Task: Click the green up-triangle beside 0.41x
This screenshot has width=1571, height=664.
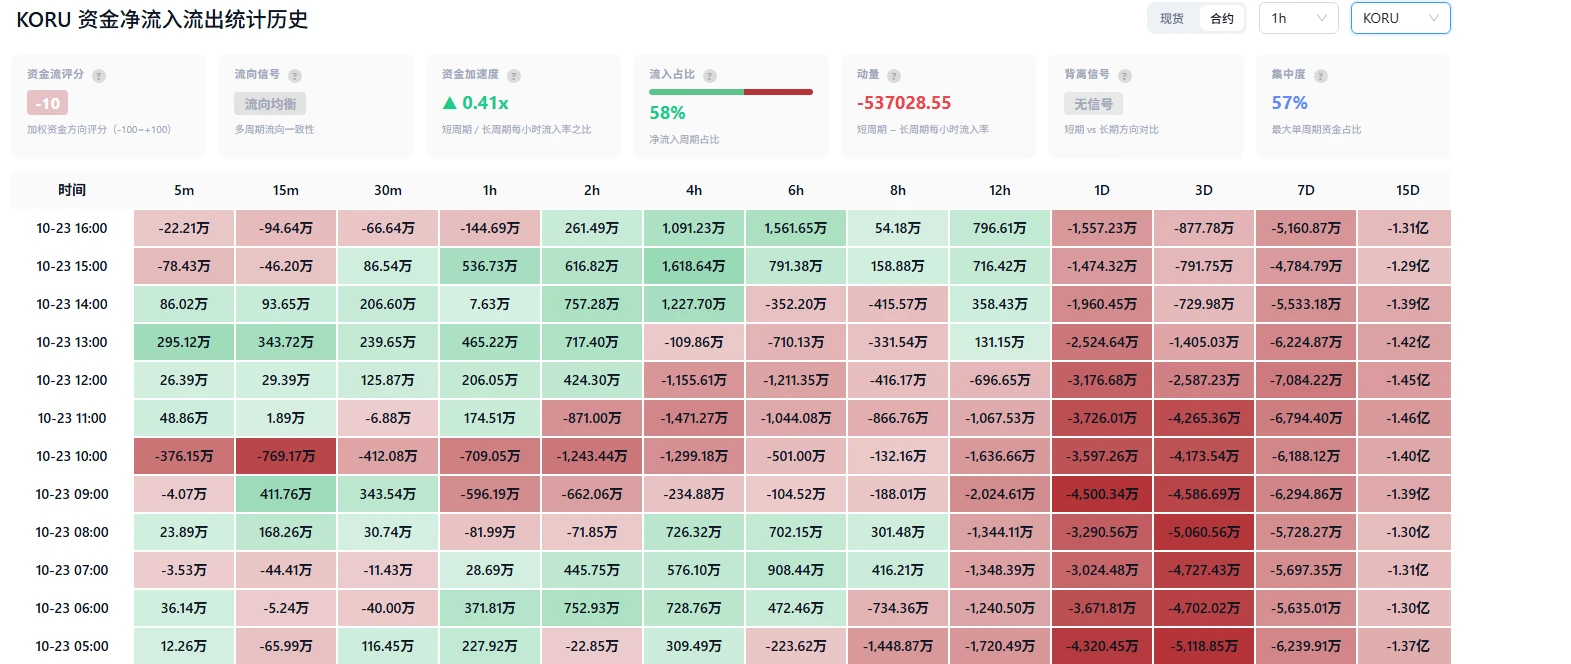Action: tap(450, 103)
